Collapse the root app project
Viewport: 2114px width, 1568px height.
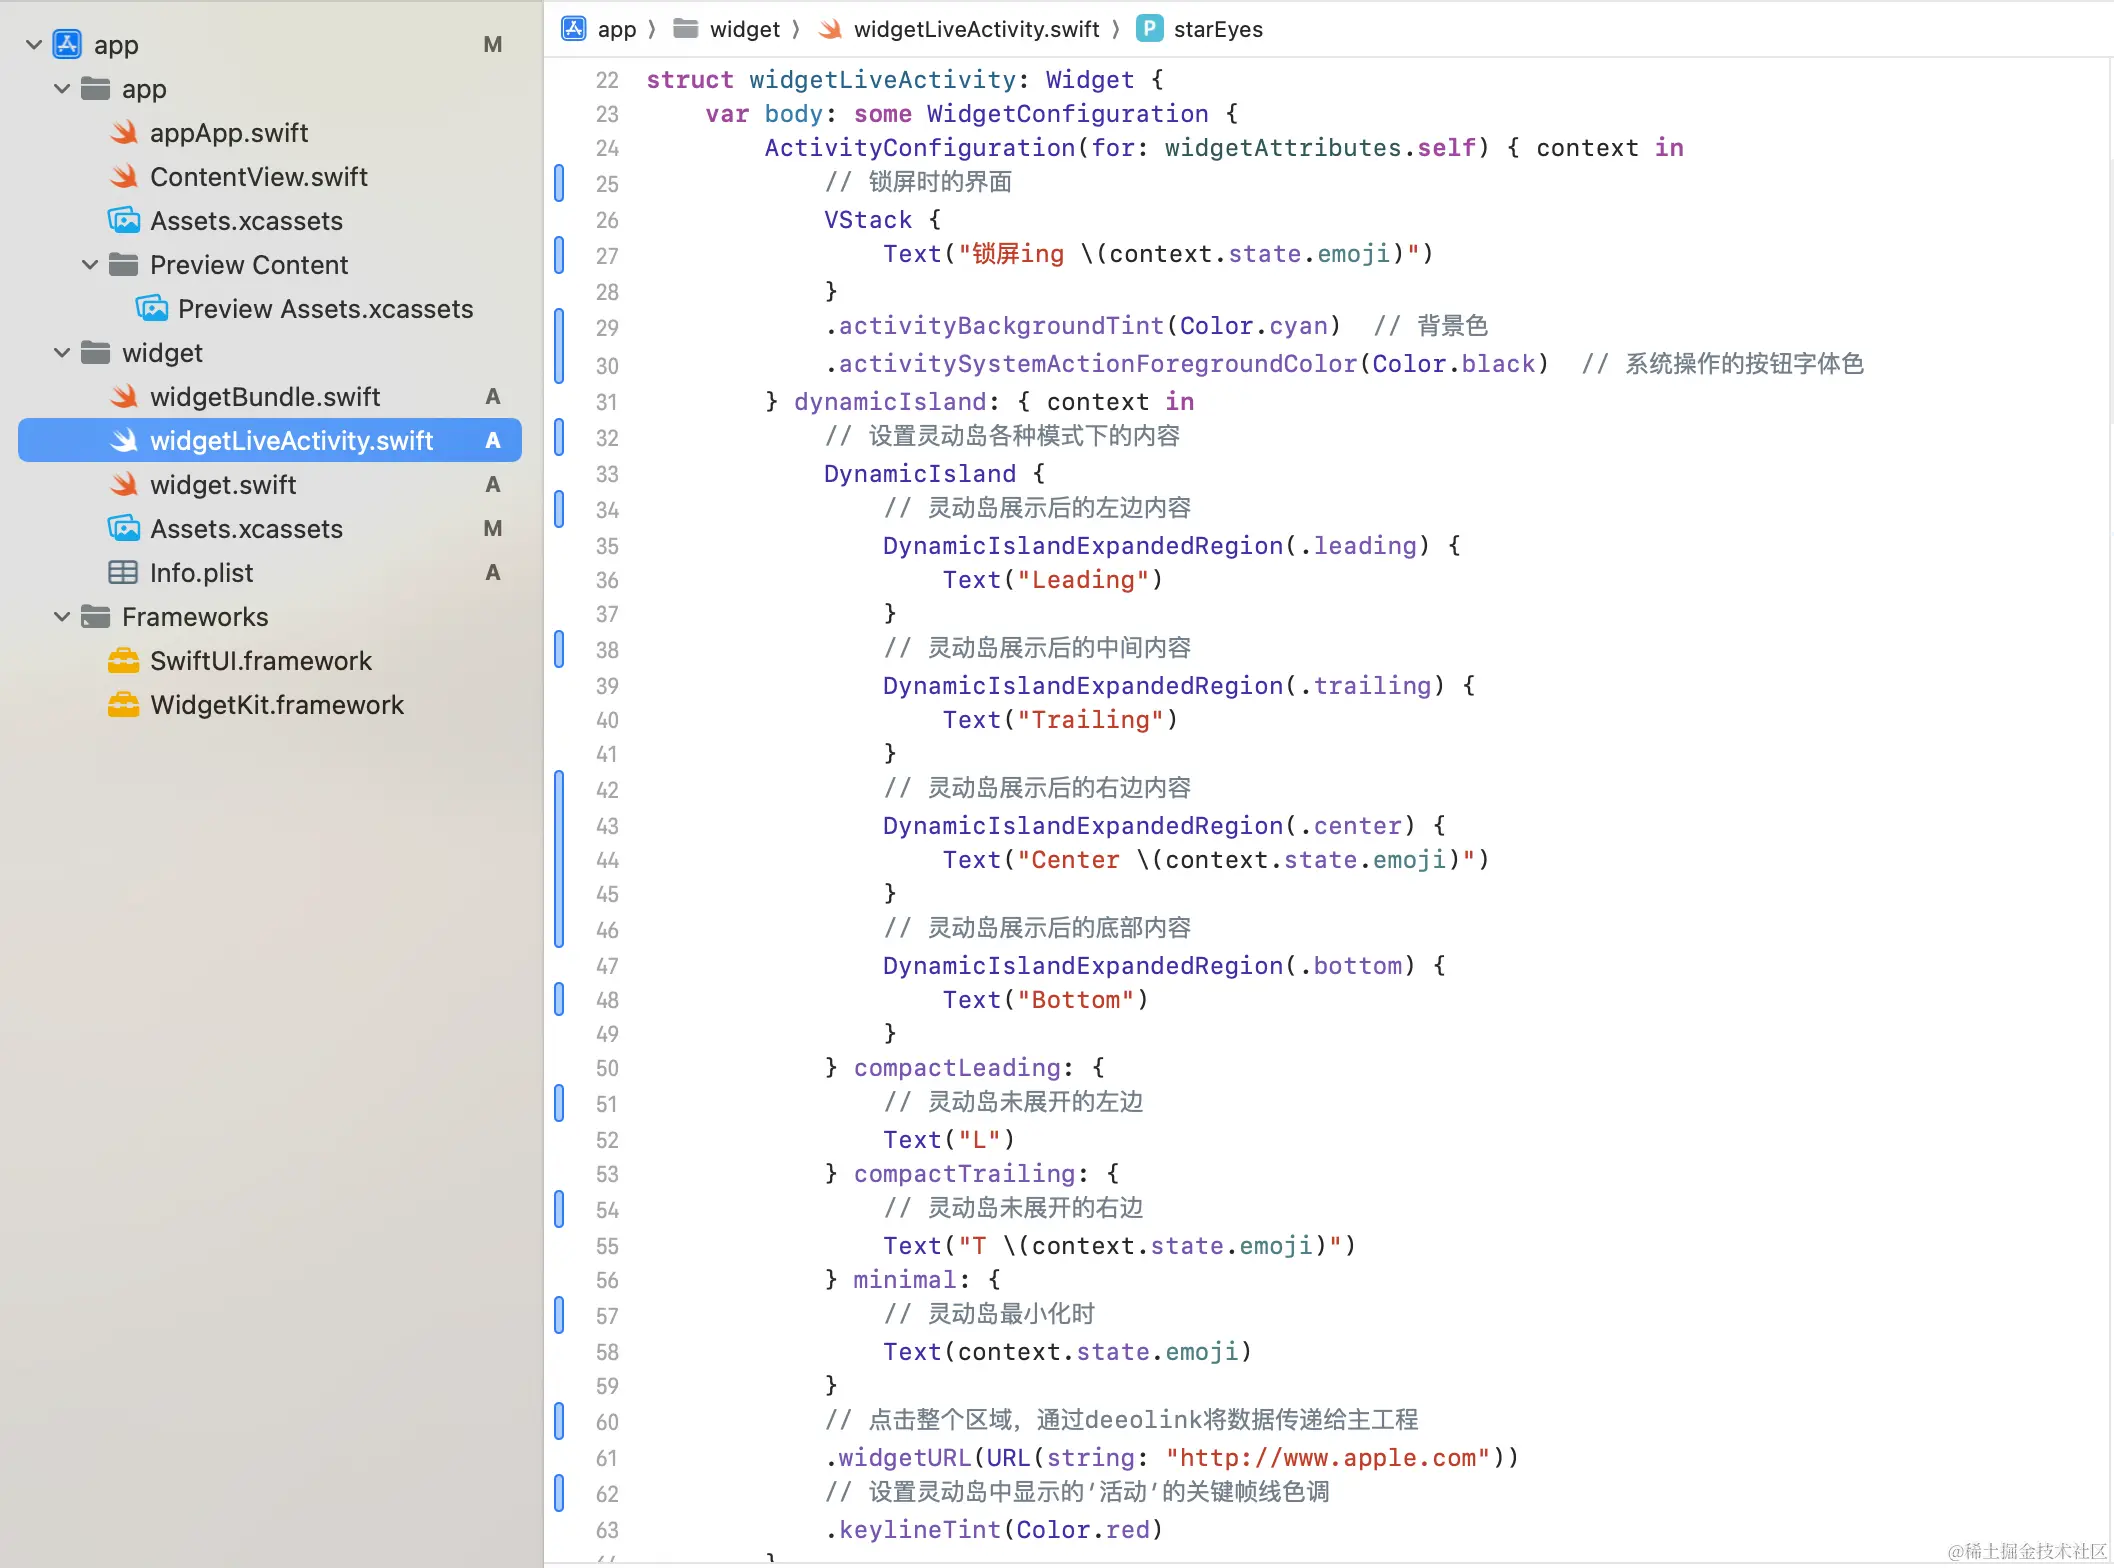34,45
